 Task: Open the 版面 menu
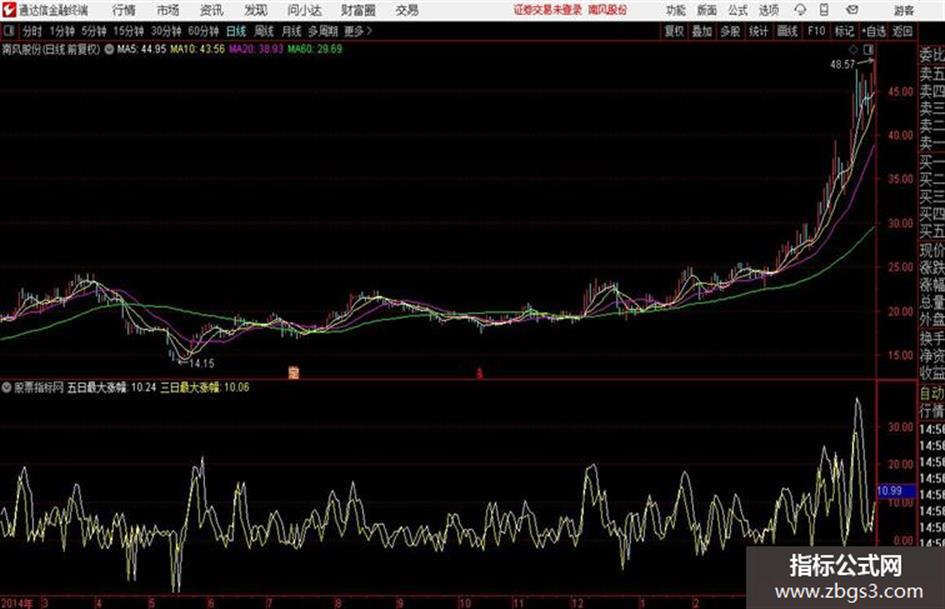[x=706, y=10]
